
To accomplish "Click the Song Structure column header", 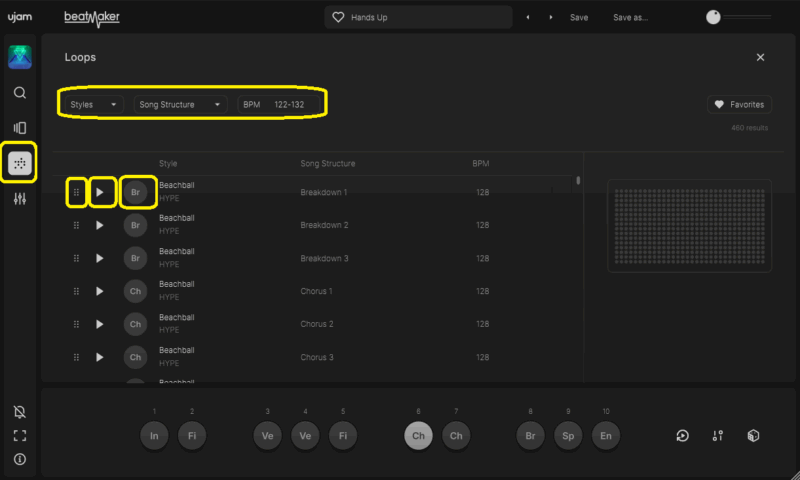I will (328, 164).
